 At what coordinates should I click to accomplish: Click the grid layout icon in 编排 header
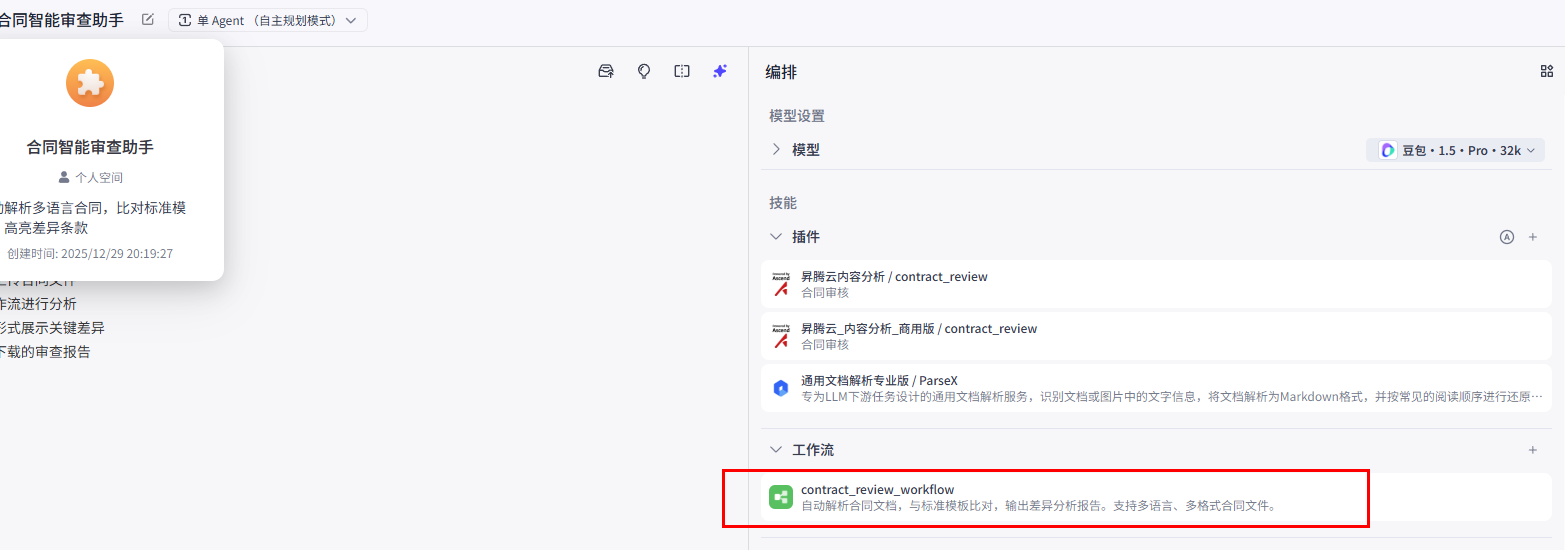coord(1547,71)
